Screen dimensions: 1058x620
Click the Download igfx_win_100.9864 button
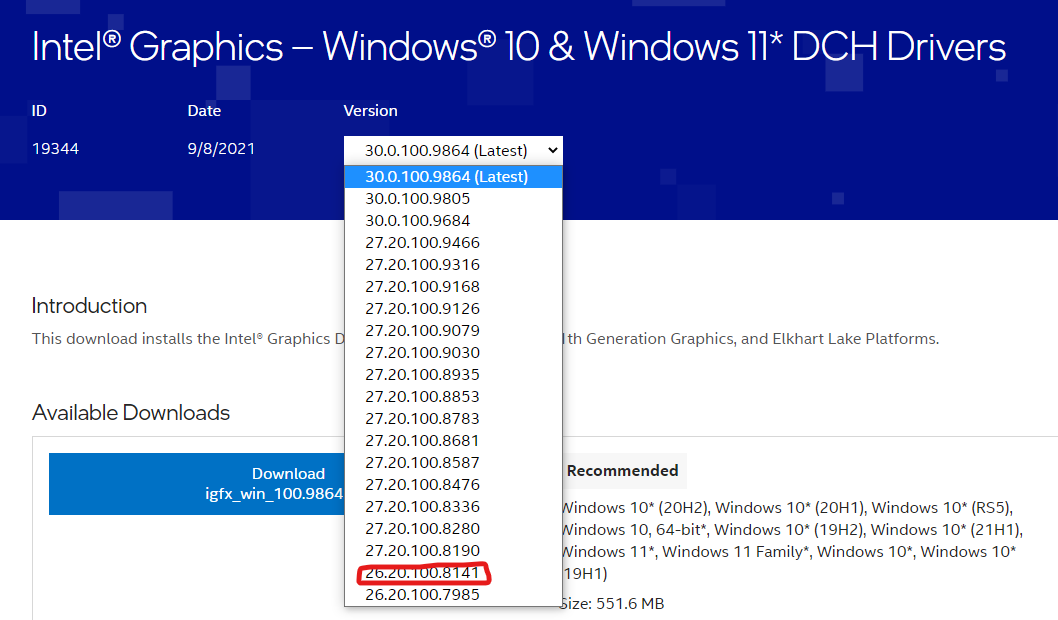click(x=197, y=484)
